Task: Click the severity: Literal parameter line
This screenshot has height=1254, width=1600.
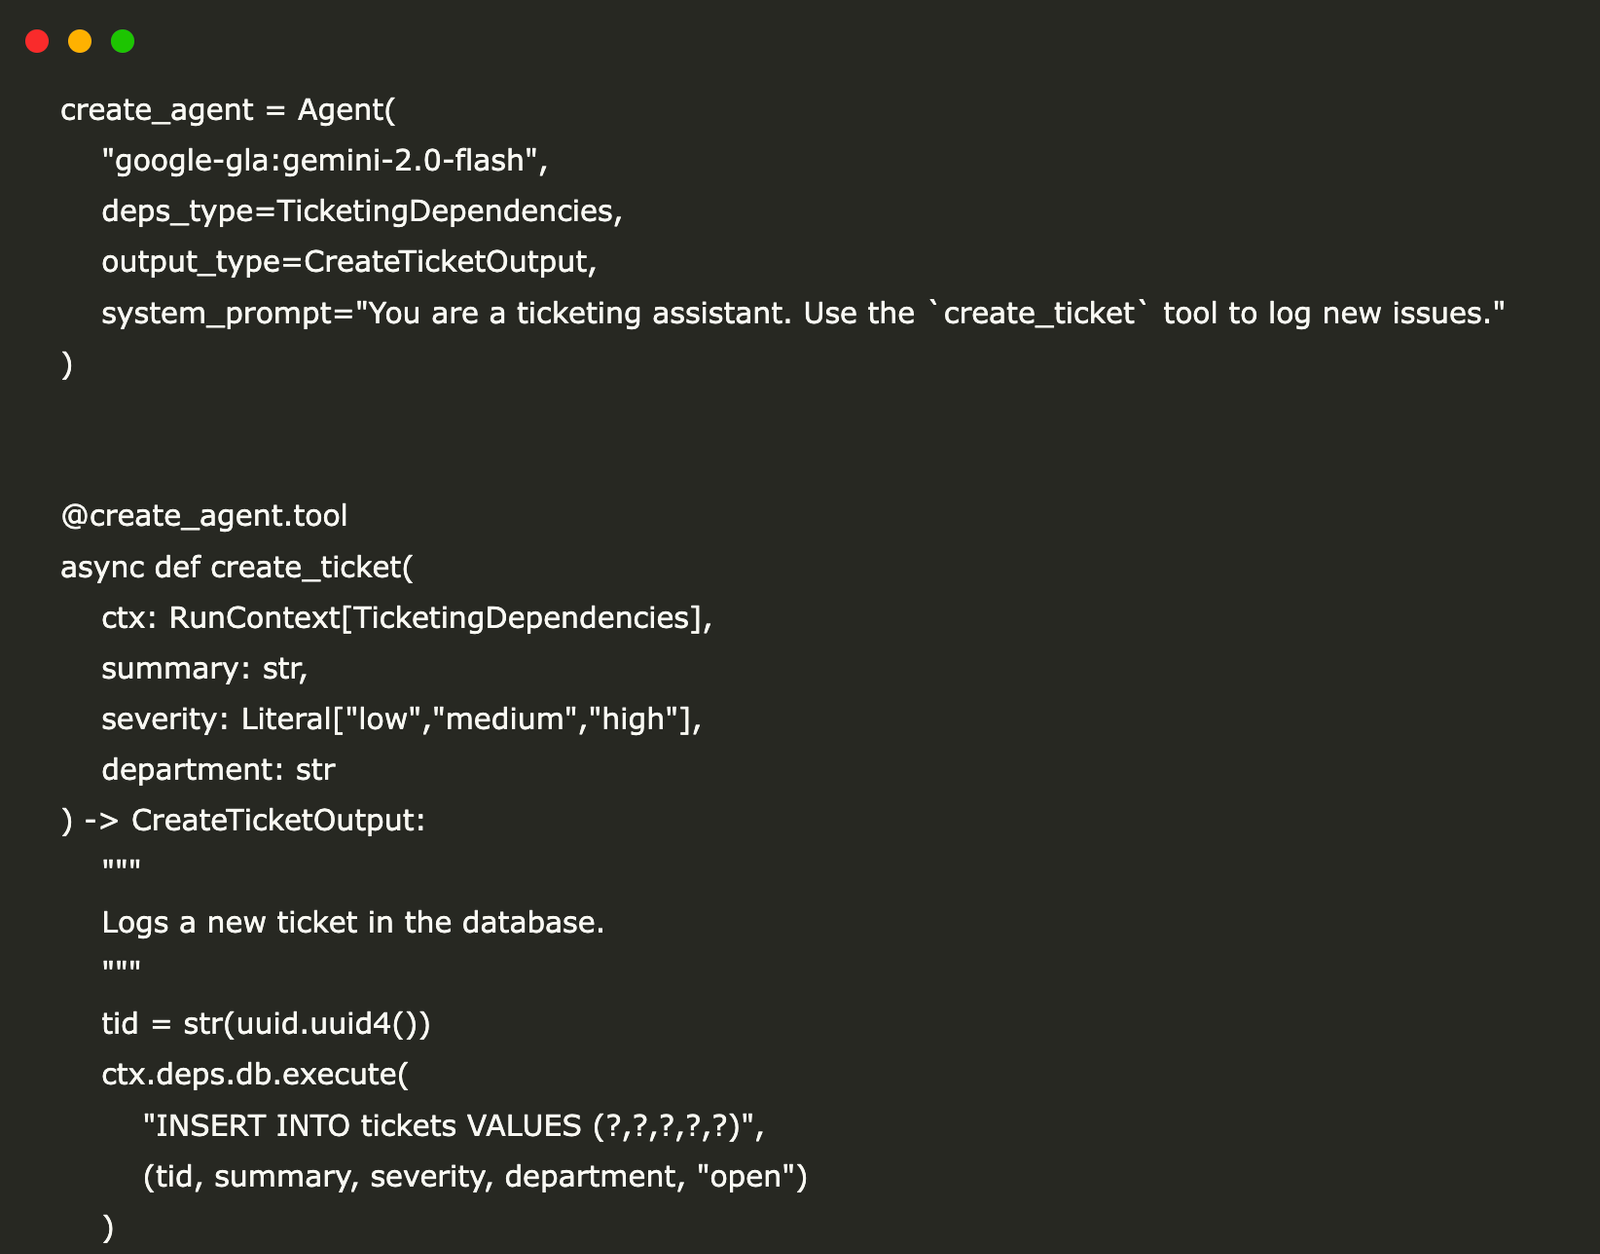Action: click(x=401, y=719)
